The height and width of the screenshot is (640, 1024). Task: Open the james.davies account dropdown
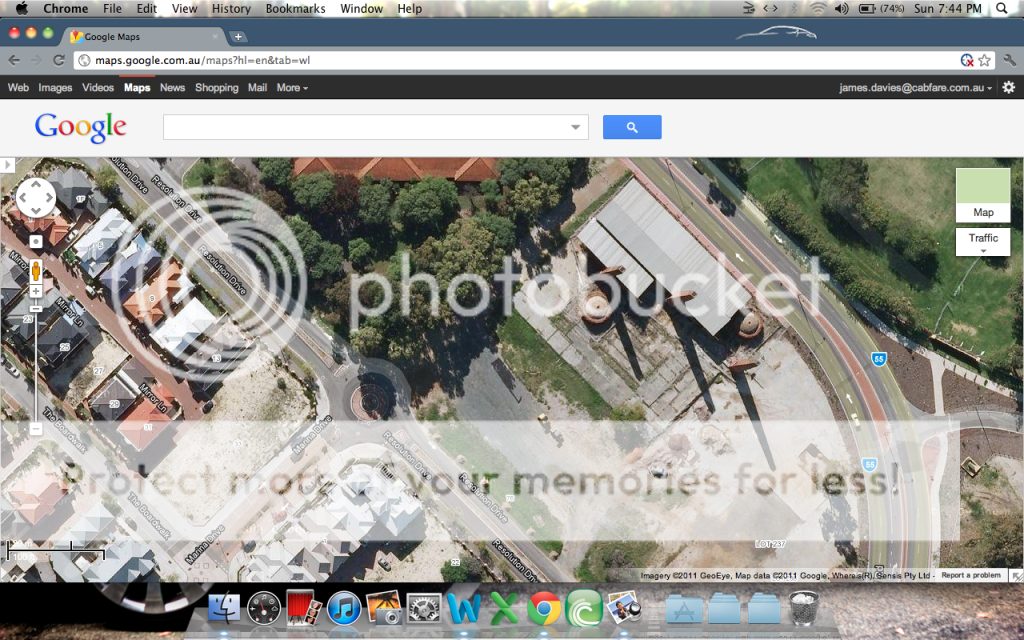915,88
